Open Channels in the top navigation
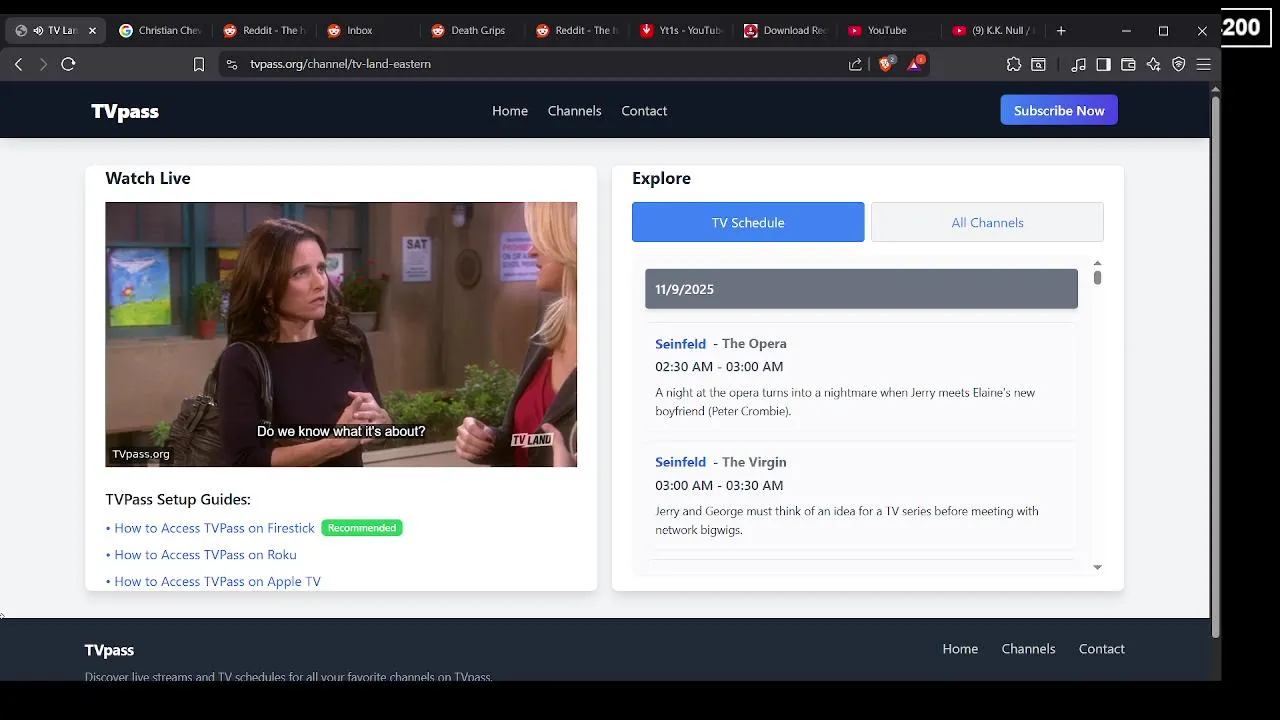Screen dimensions: 1280x720 [574, 111]
